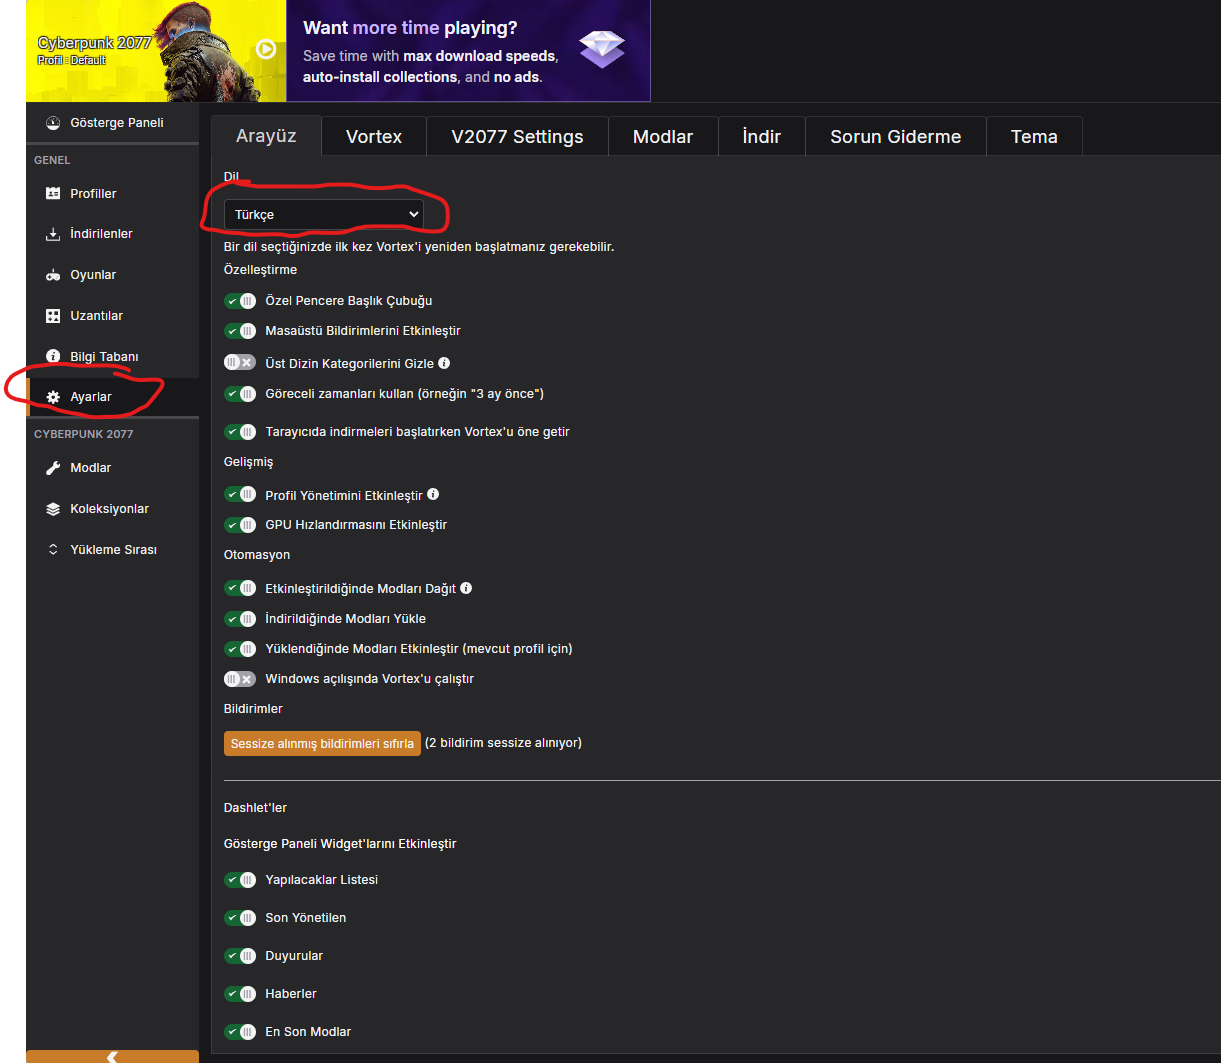
Task: Click the Koleksiyonlar layers icon
Action: point(53,509)
